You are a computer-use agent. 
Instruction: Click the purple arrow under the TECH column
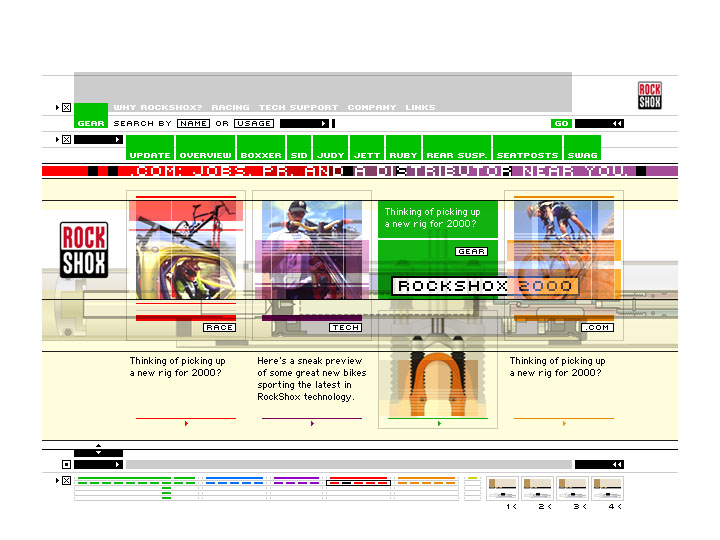tap(312, 423)
